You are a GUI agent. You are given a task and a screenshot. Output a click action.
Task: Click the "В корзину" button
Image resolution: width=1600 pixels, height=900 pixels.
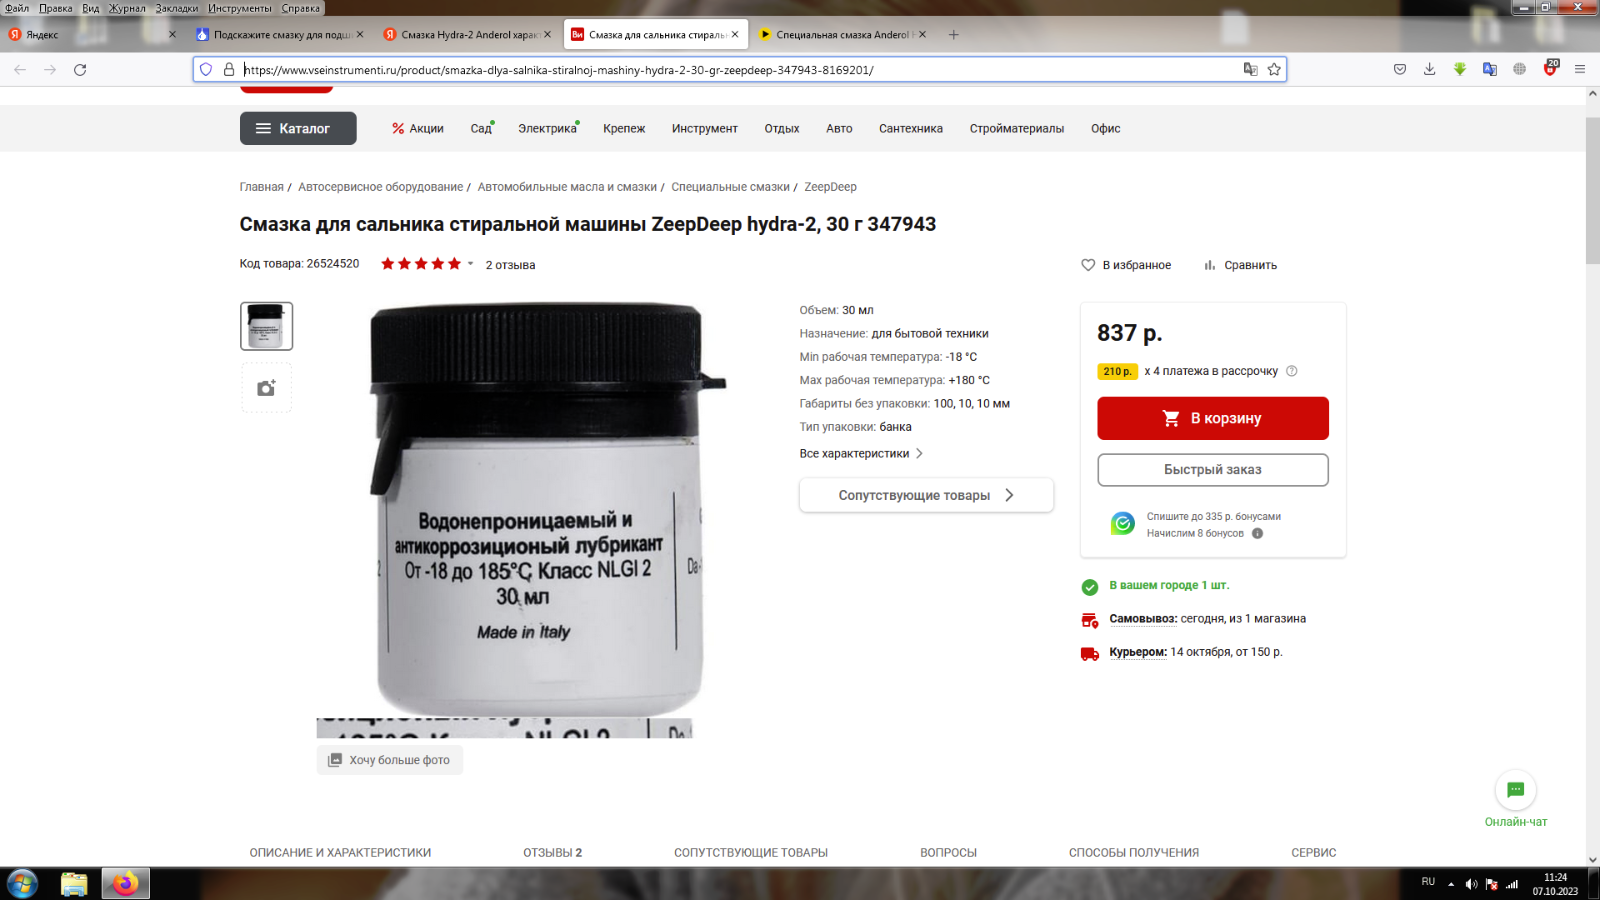[x=1213, y=418]
